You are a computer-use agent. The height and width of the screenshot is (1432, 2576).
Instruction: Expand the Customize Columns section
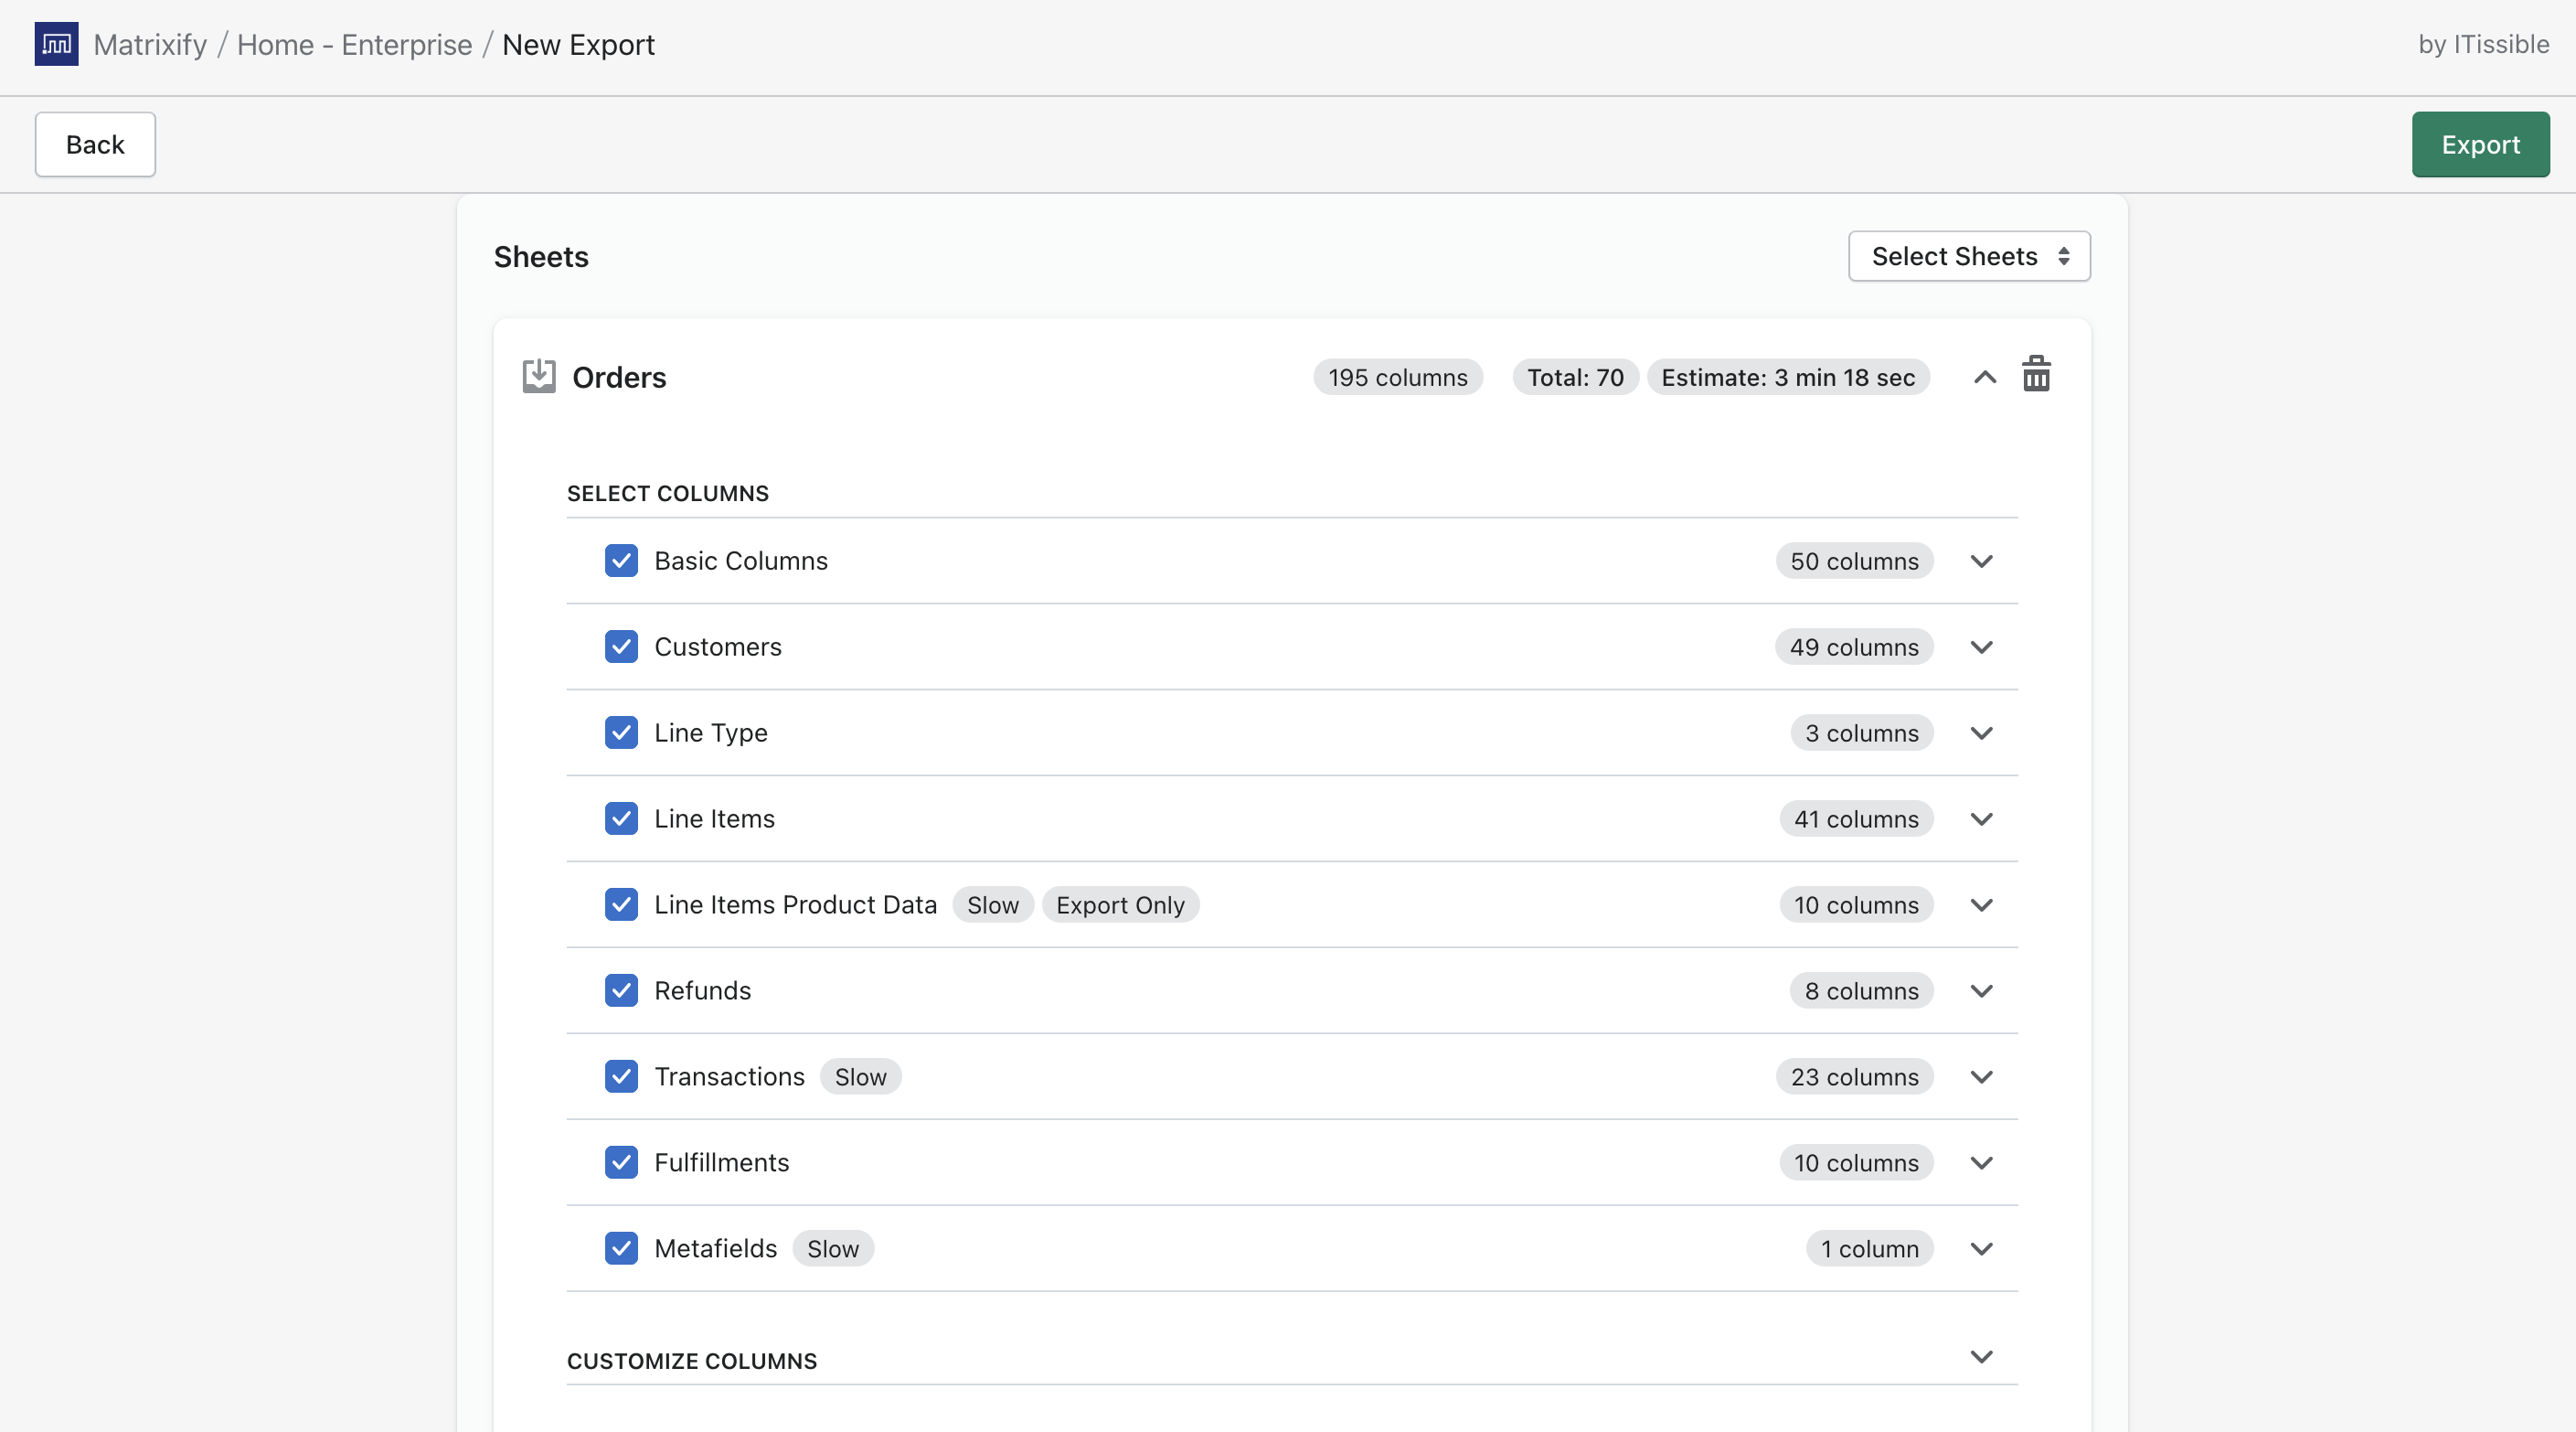1981,1357
